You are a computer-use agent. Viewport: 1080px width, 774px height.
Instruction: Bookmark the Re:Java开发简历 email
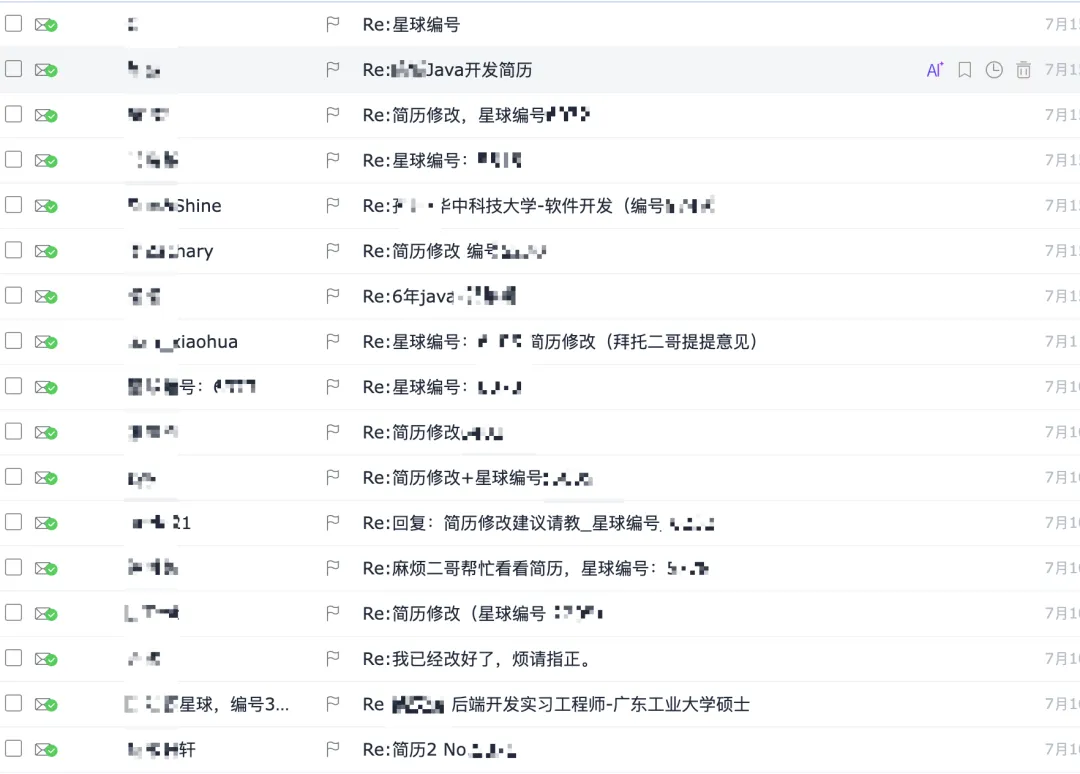coord(964,70)
